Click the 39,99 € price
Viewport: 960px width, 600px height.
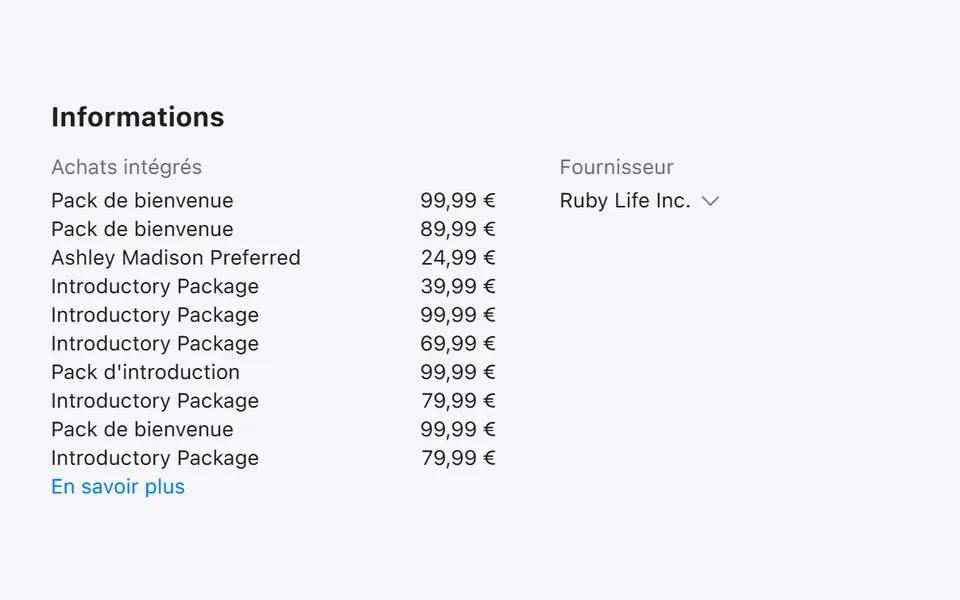pos(458,287)
